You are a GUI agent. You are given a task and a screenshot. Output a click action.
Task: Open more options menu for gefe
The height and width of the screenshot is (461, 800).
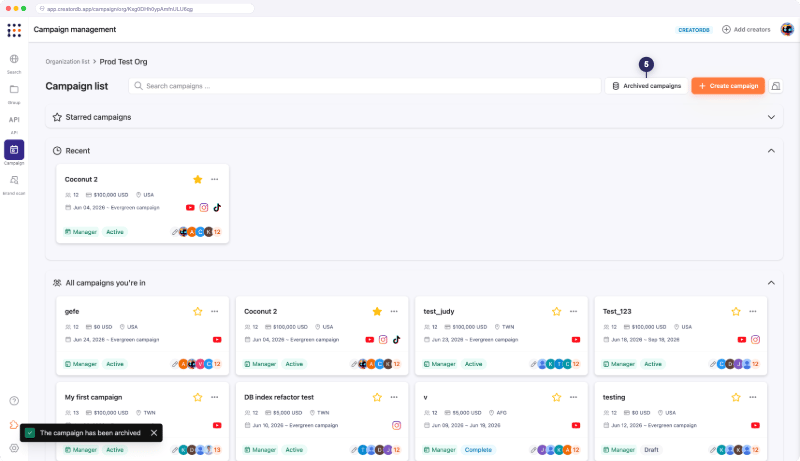[215, 311]
